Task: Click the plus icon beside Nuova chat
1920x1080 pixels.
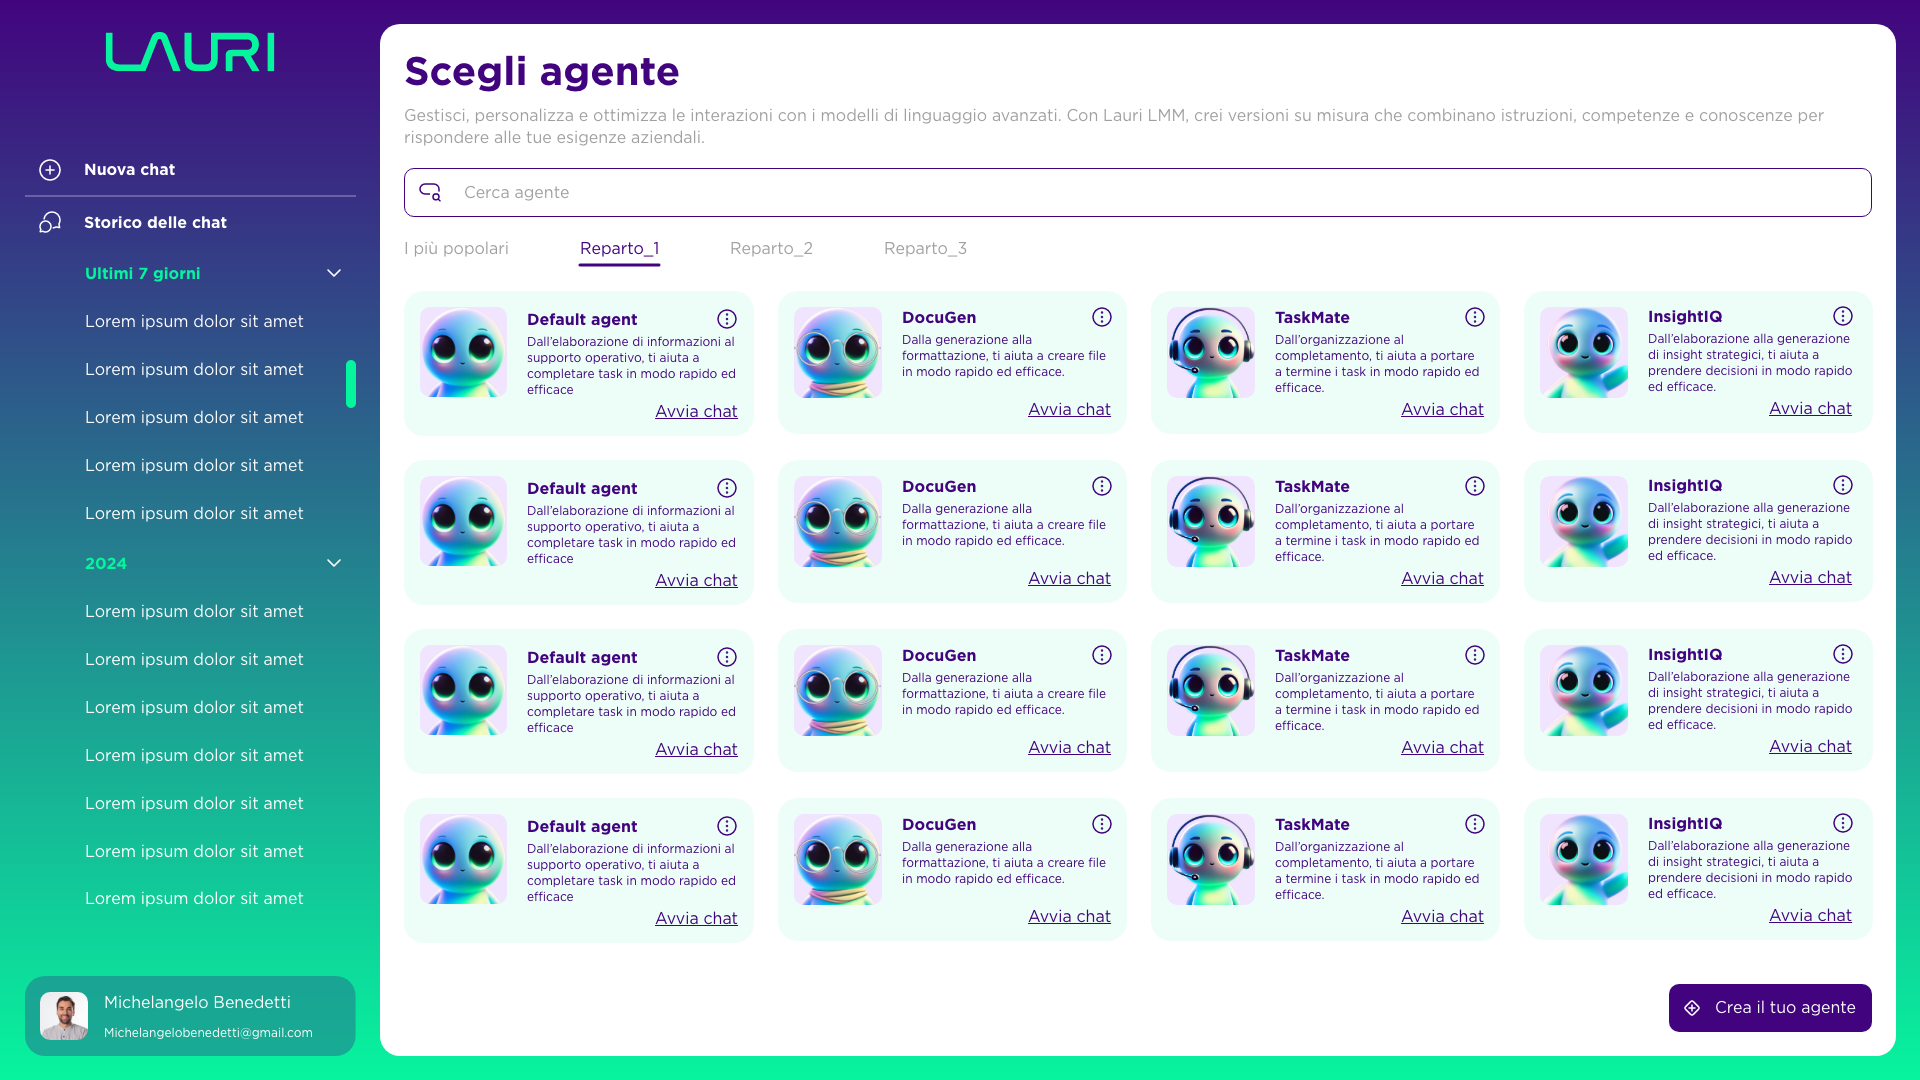Action: click(x=50, y=170)
